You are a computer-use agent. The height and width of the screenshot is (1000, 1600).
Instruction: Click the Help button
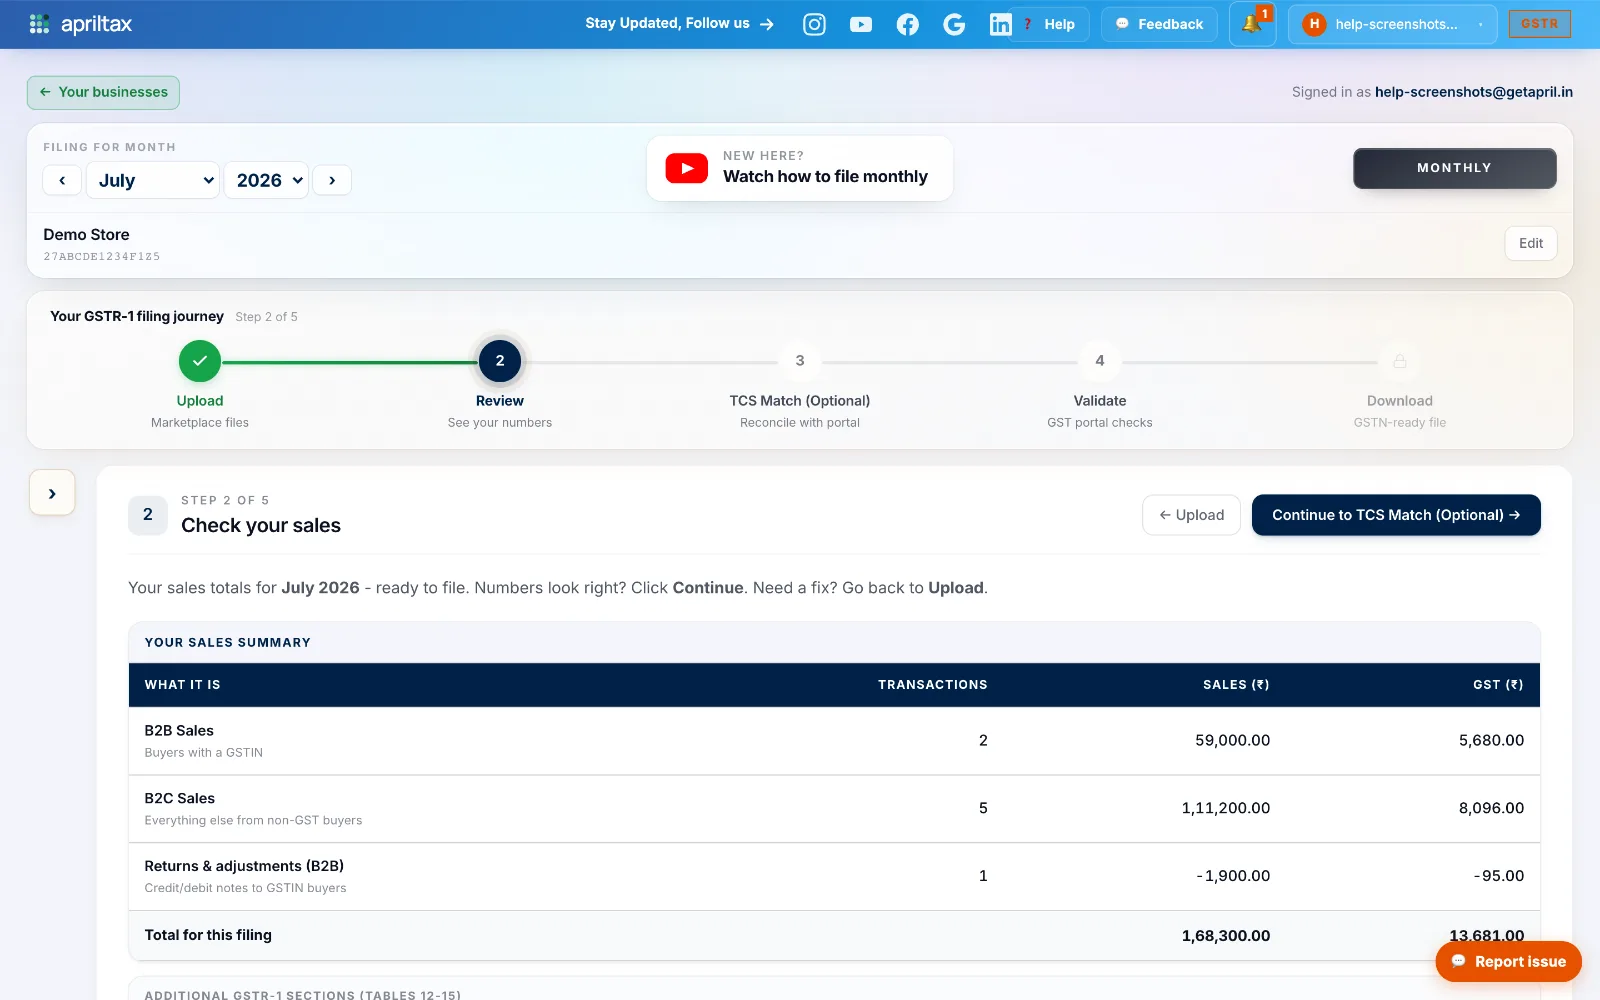1050,24
